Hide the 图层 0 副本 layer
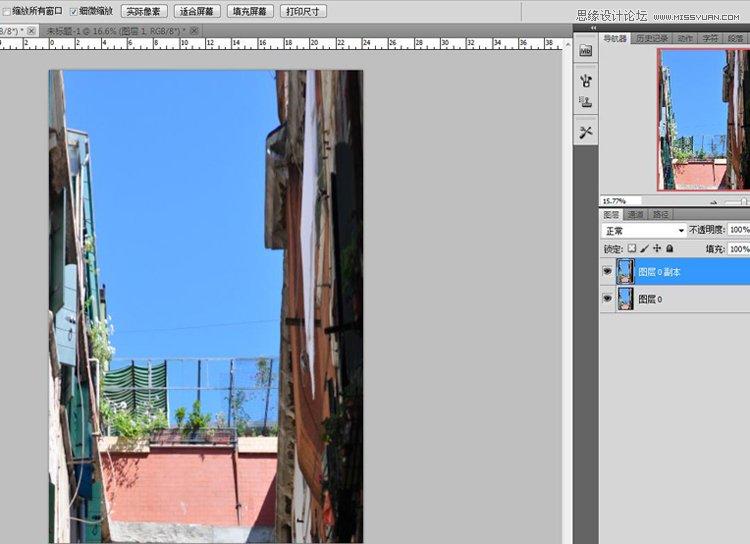The height and width of the screenshot is (544, 750). (607, 271)
